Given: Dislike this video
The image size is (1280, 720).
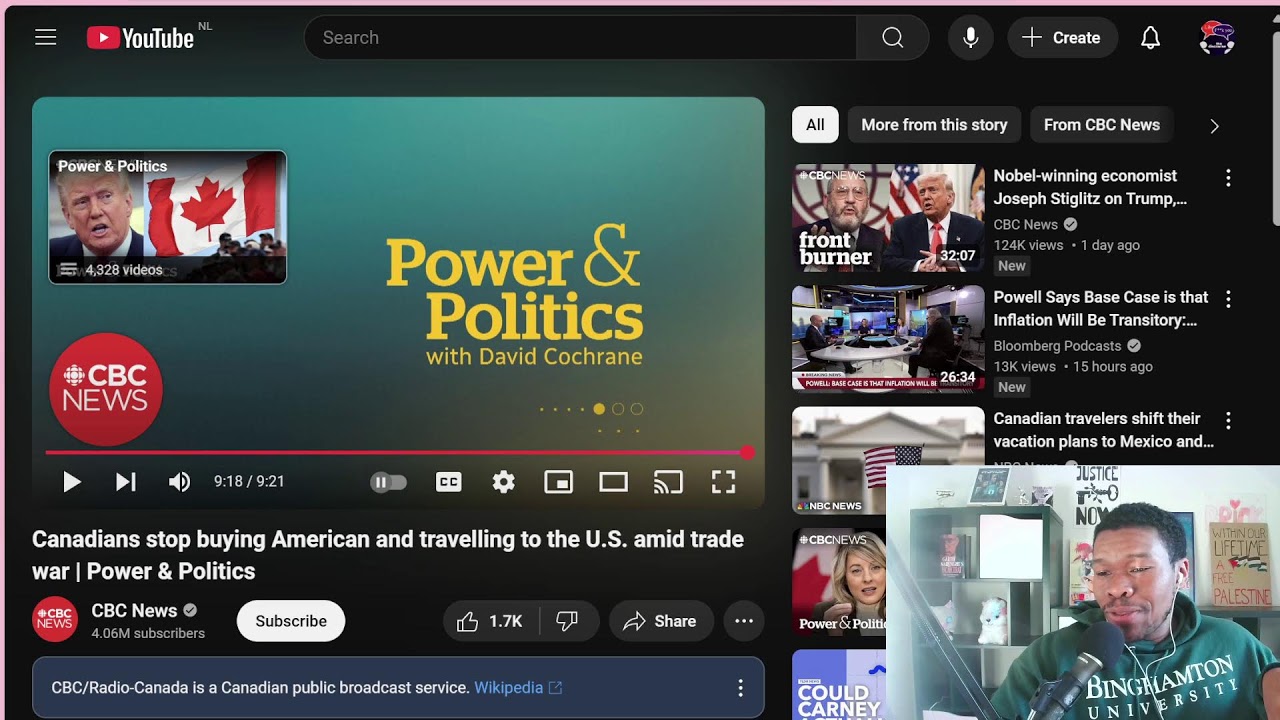Looking at the screenshot, I should (x=569, y=621).
